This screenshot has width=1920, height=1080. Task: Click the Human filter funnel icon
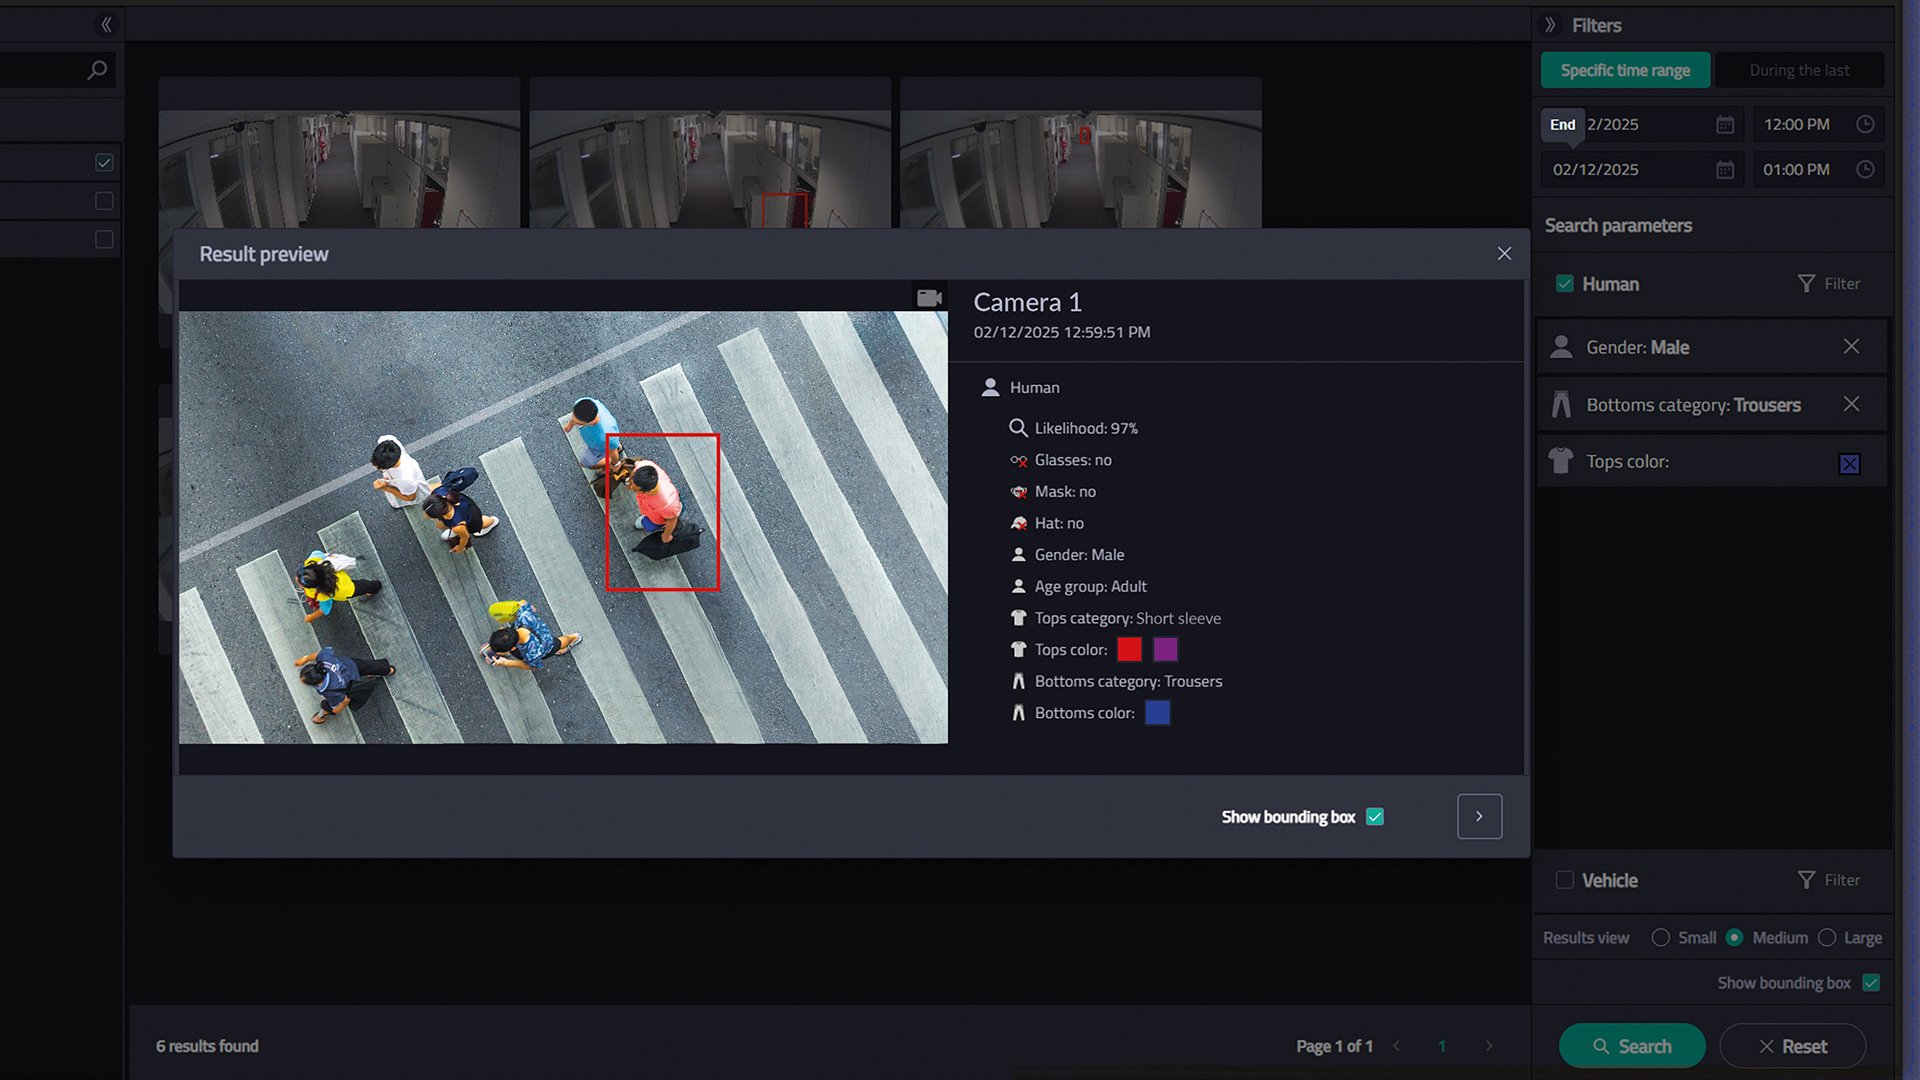coord(1806,284)
